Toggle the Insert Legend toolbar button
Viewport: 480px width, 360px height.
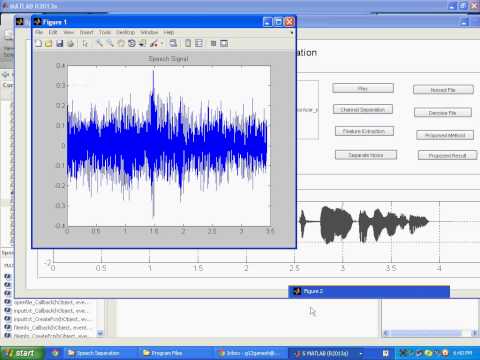199,43
